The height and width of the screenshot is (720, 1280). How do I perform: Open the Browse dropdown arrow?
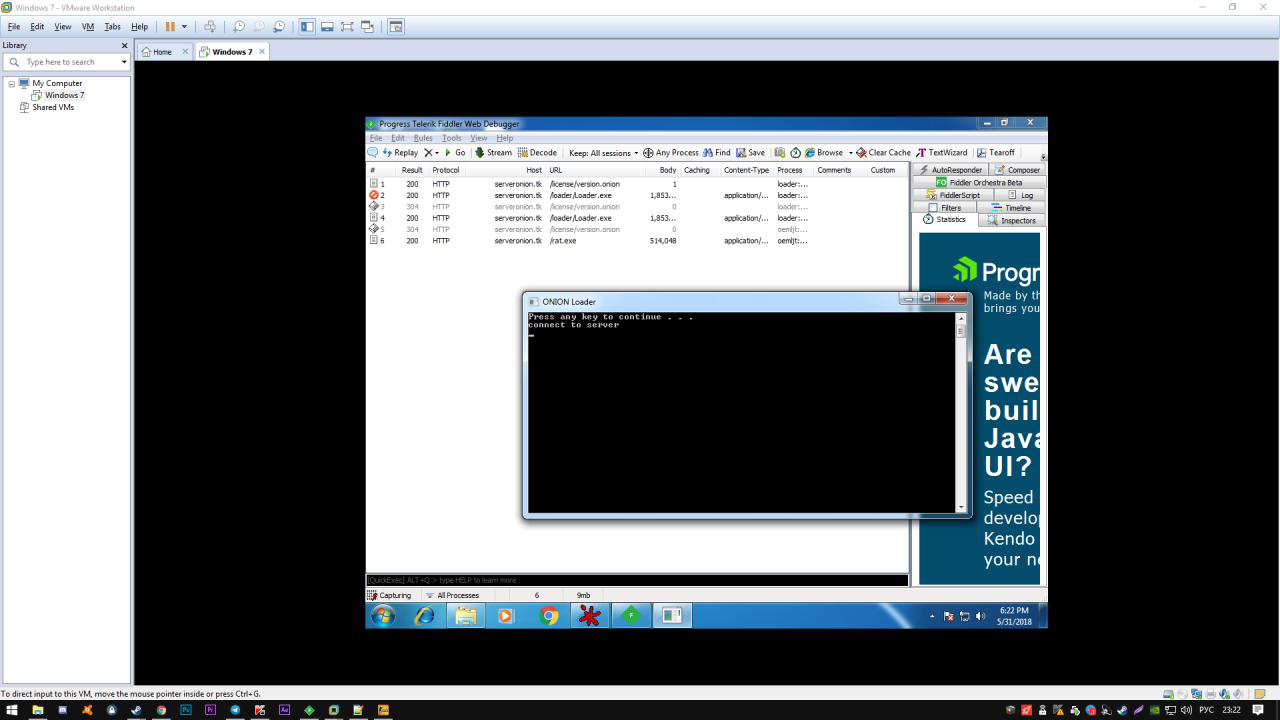[x=851, y=153]
